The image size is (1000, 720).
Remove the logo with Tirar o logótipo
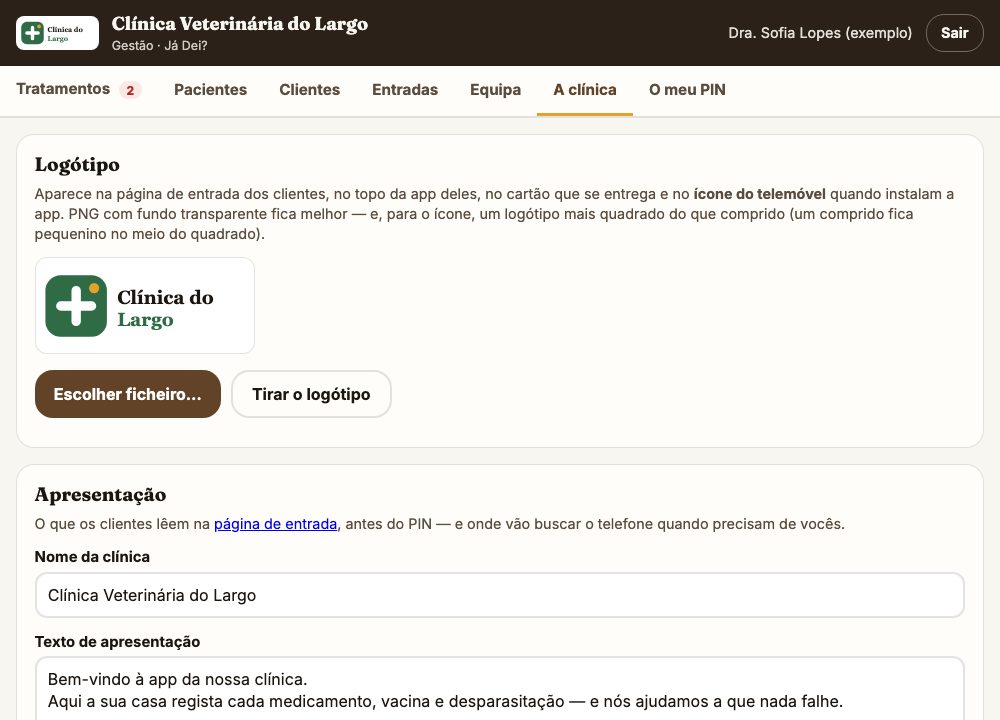click(x=311, y=394)
